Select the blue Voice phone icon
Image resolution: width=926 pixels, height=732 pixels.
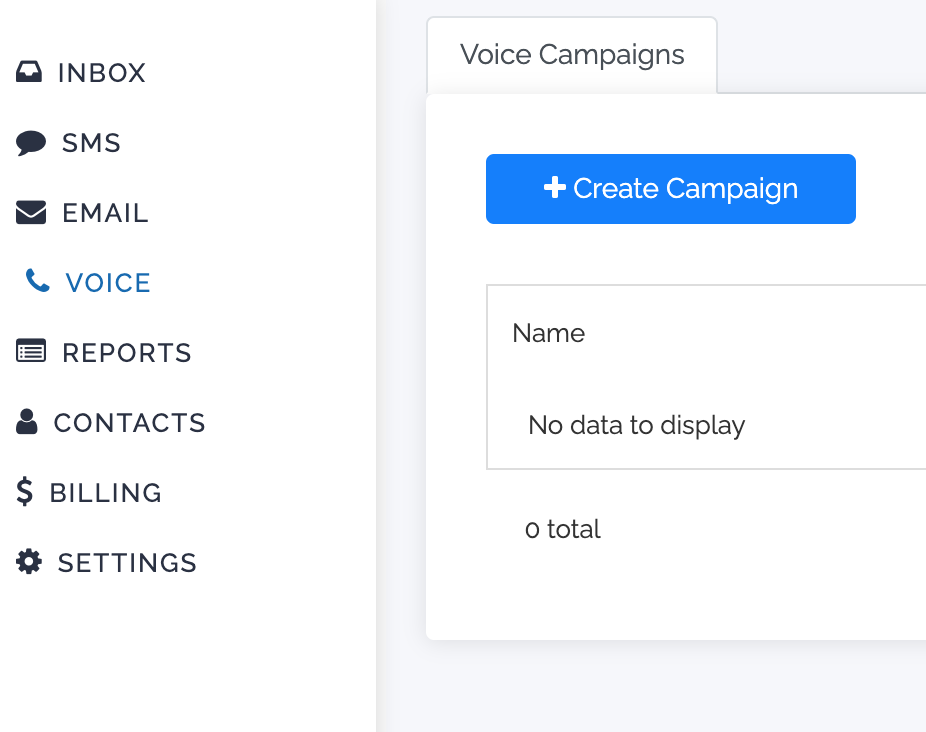tap(38, 282)
